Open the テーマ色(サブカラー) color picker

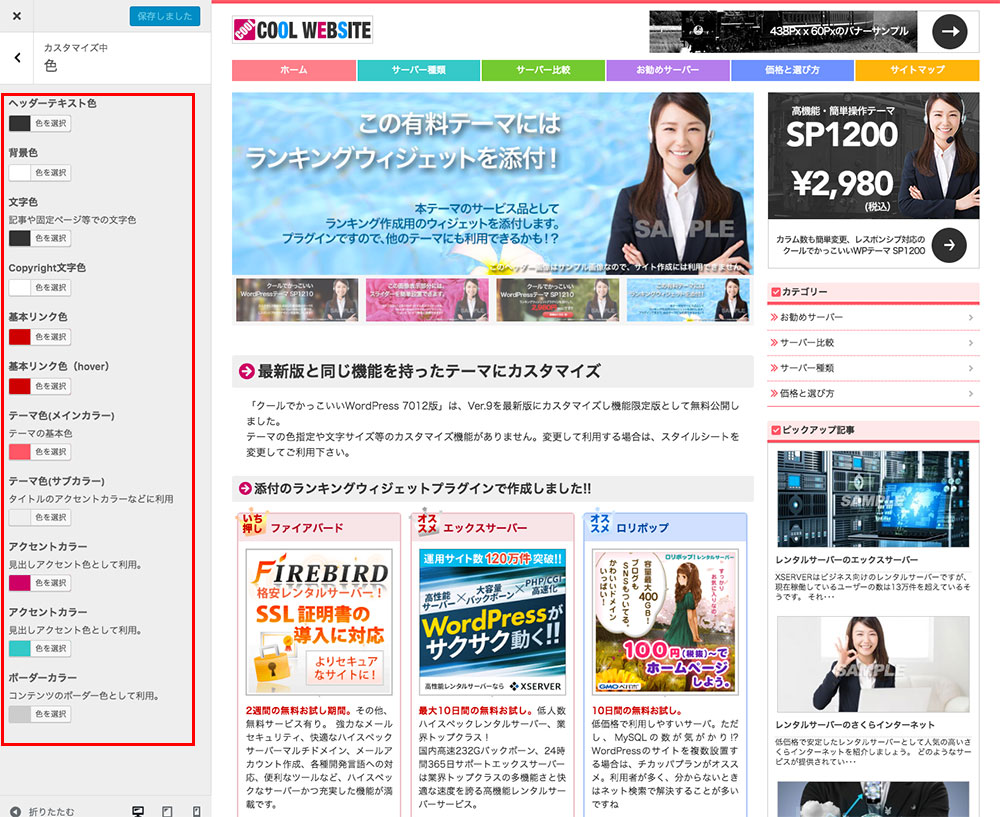point(40,517)
